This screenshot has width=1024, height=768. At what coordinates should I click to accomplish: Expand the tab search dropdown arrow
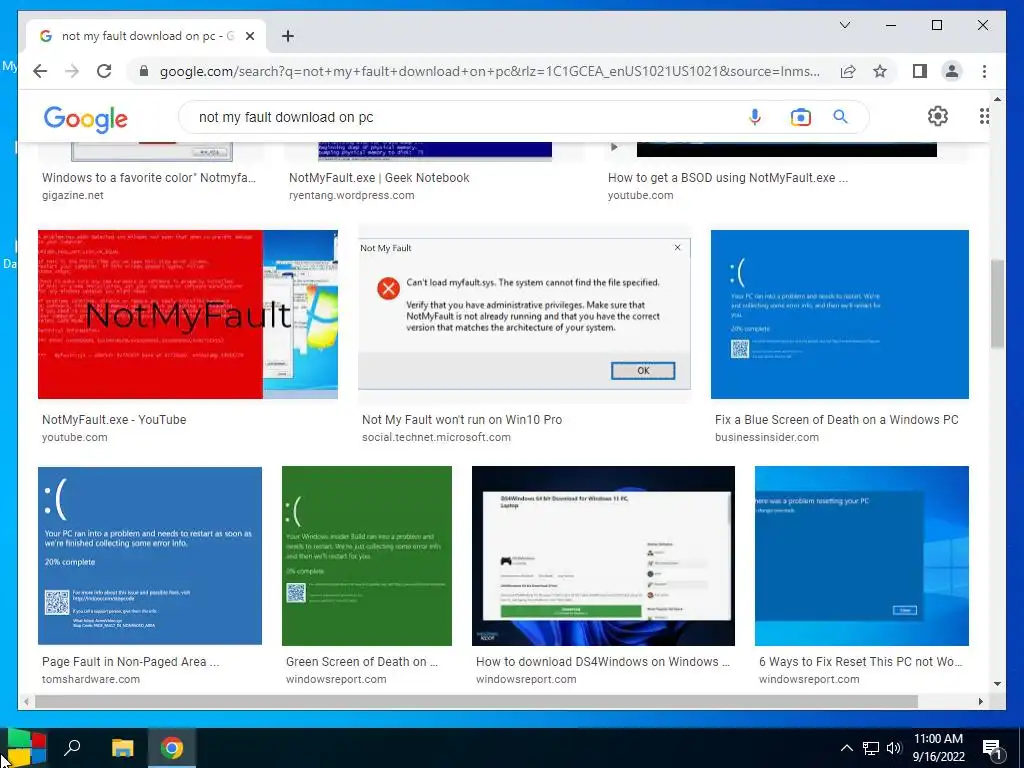pyautogui.click(x=844, y=25)
